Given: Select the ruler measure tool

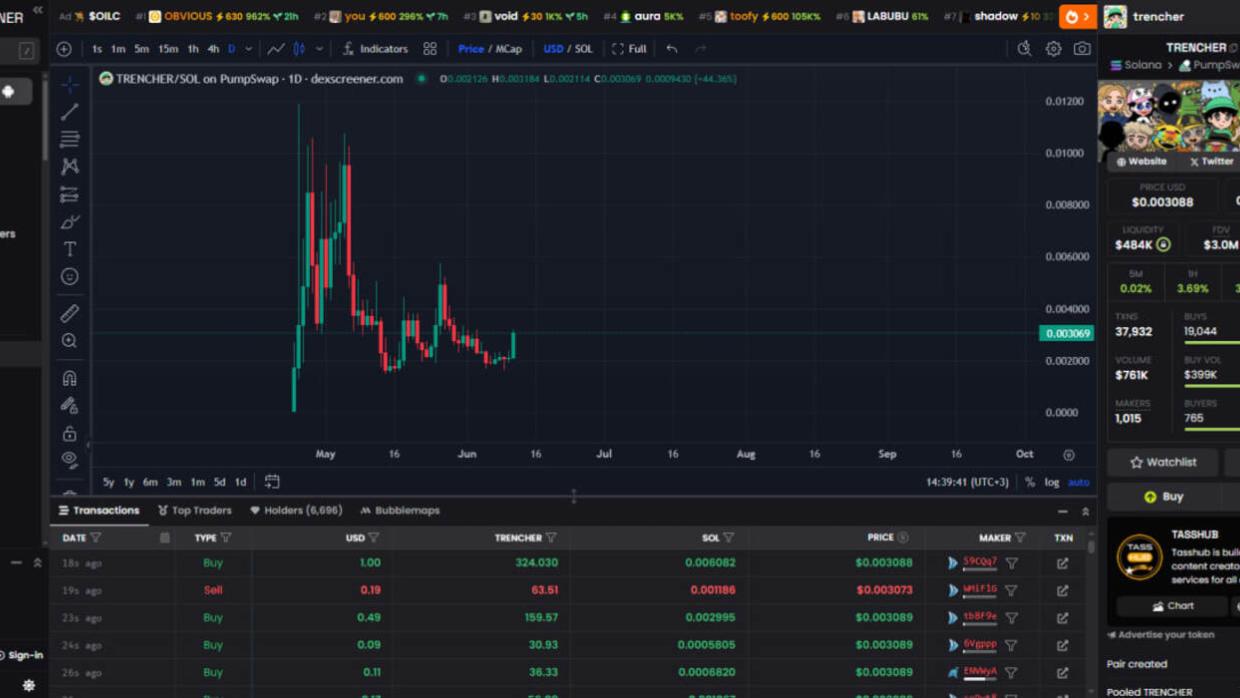Looking at the screenshot, I should click(69, 313).
